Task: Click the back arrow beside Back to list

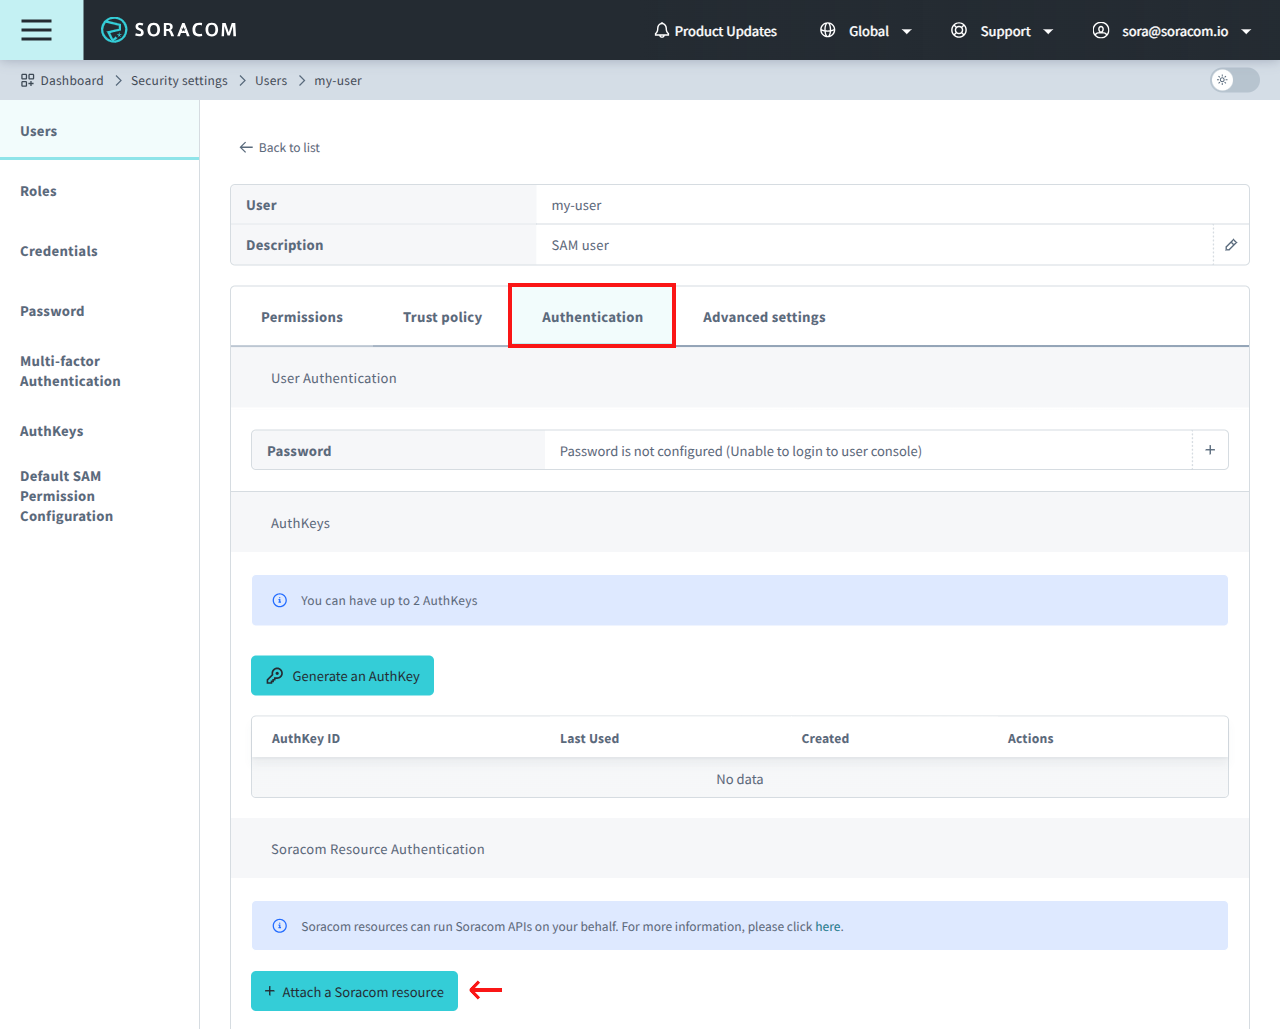Action: (245, 147)
